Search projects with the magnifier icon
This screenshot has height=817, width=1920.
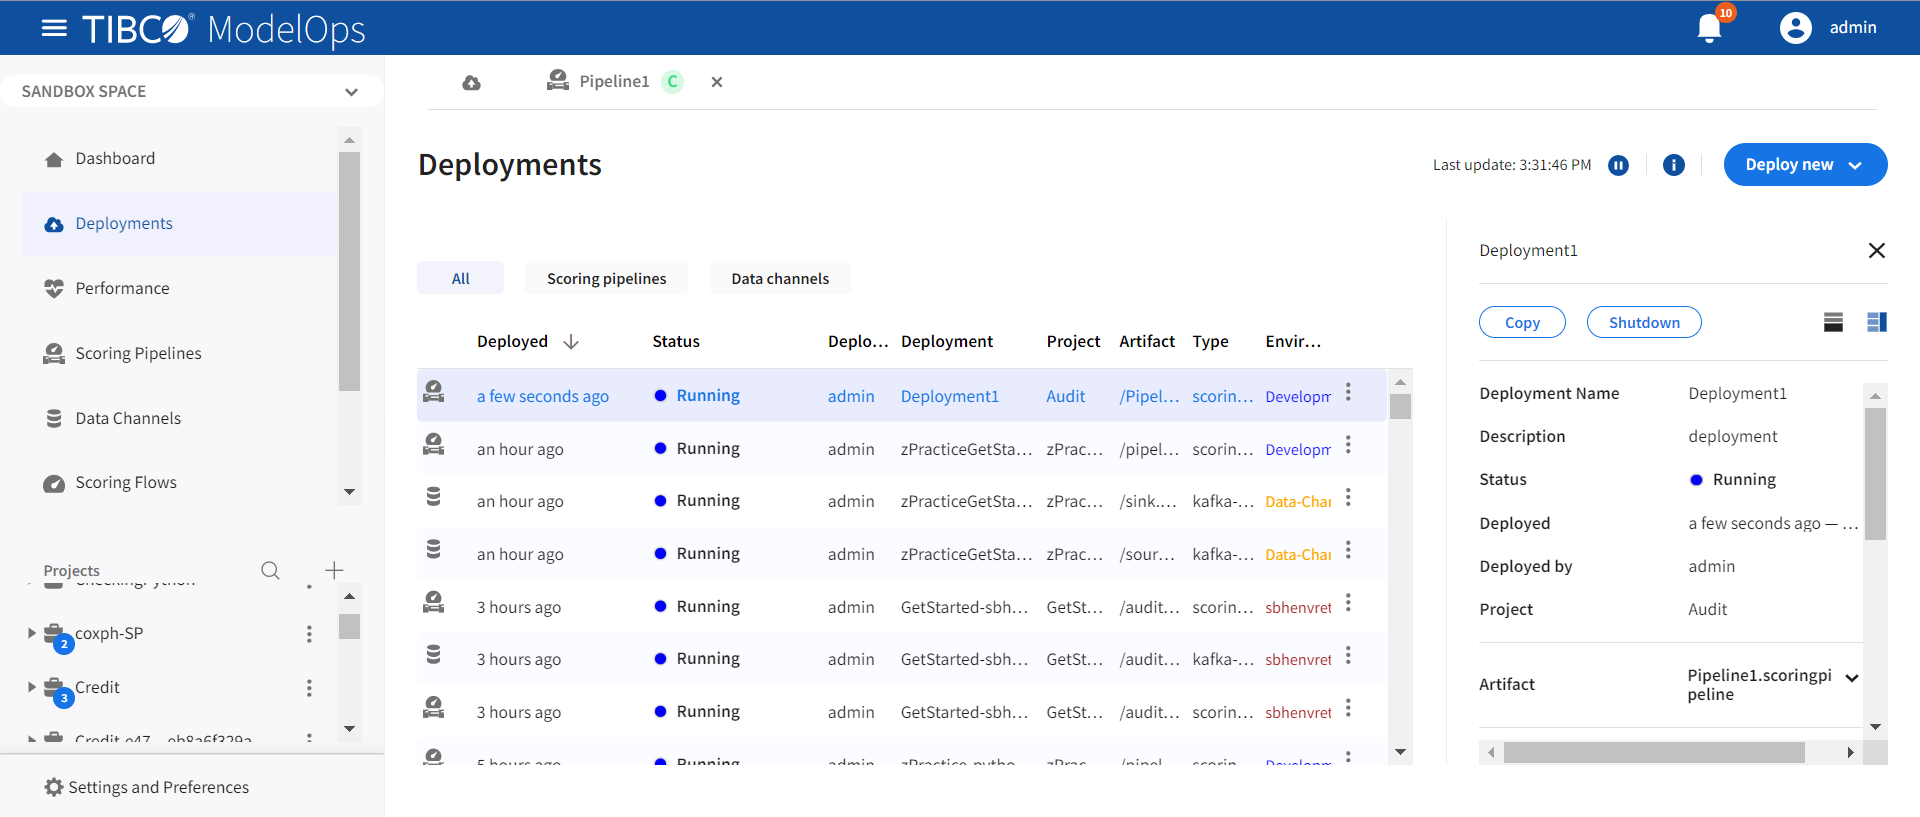coord(270,570)
